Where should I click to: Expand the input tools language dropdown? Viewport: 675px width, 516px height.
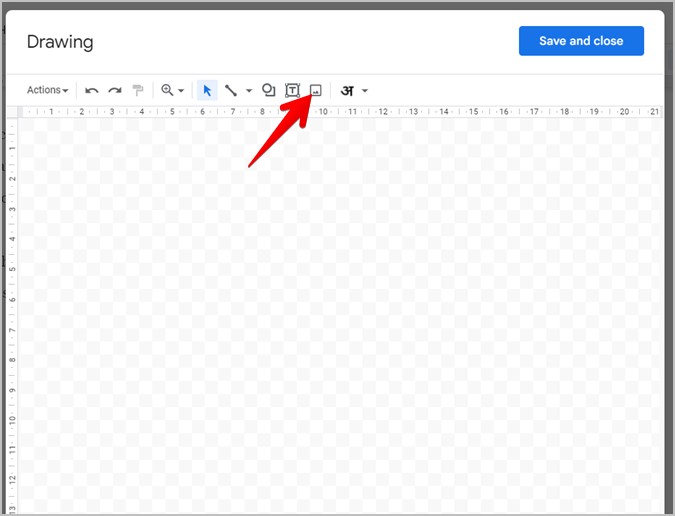(x=365, y=90)
